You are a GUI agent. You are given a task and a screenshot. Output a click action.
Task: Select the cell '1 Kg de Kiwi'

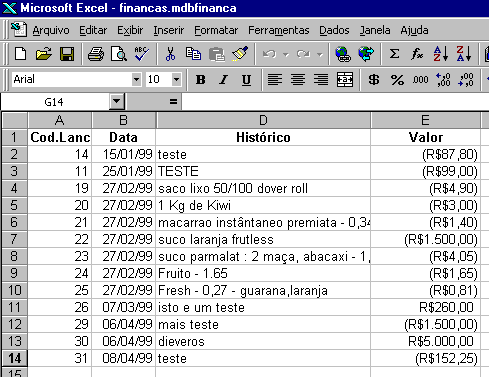[x=263, y=205]
